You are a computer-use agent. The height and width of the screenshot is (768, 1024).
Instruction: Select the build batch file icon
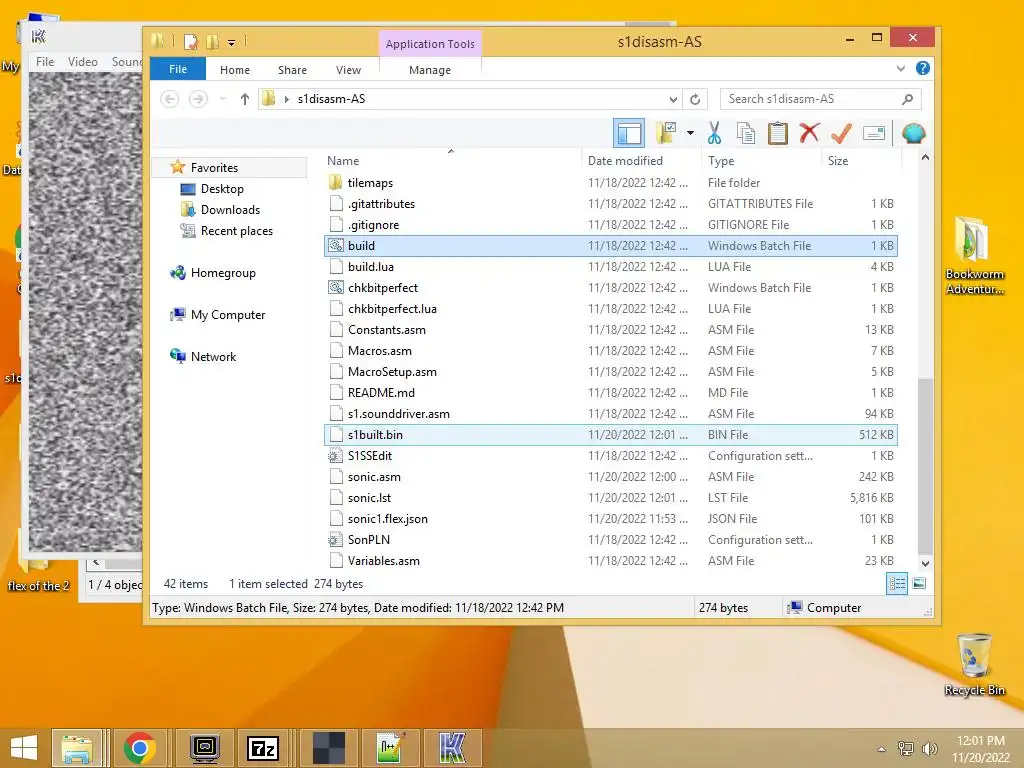coord(336,246)
